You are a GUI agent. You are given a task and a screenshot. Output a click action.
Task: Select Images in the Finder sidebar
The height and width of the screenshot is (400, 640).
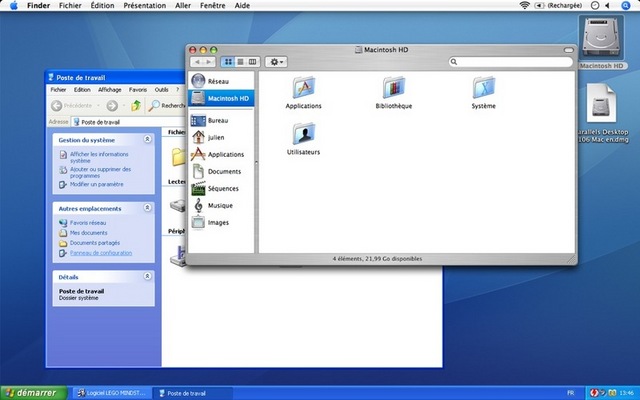click(221, 222)
